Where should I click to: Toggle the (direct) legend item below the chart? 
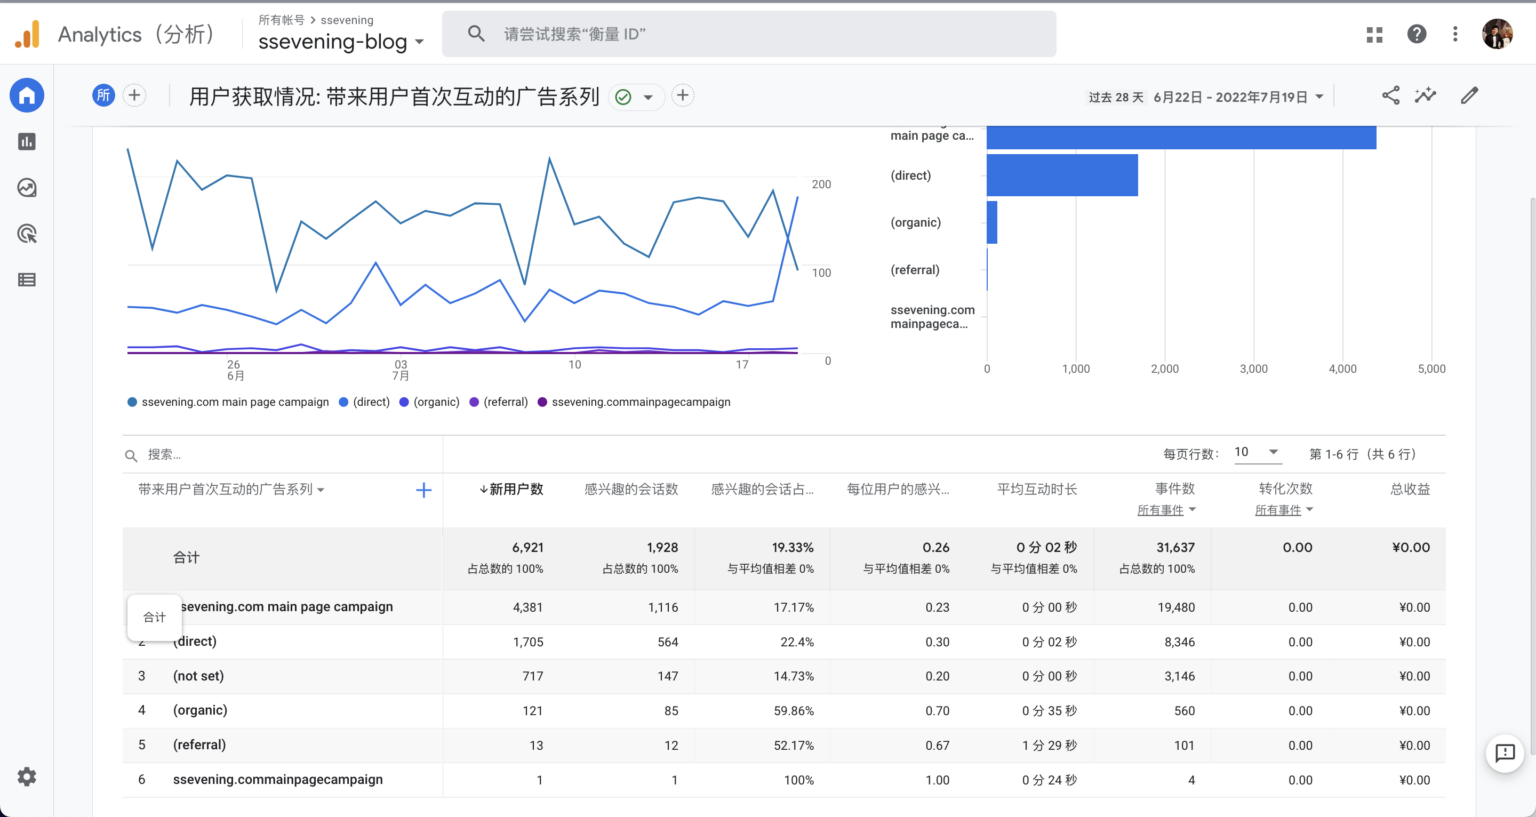coord(364,402)
